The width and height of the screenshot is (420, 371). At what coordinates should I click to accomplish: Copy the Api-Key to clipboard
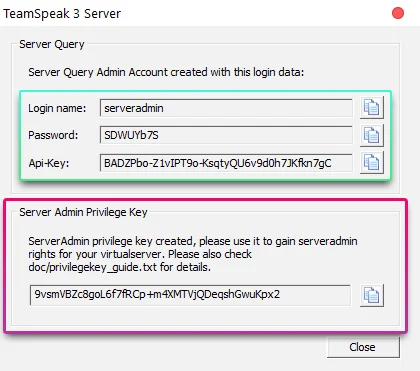[372, 162]
